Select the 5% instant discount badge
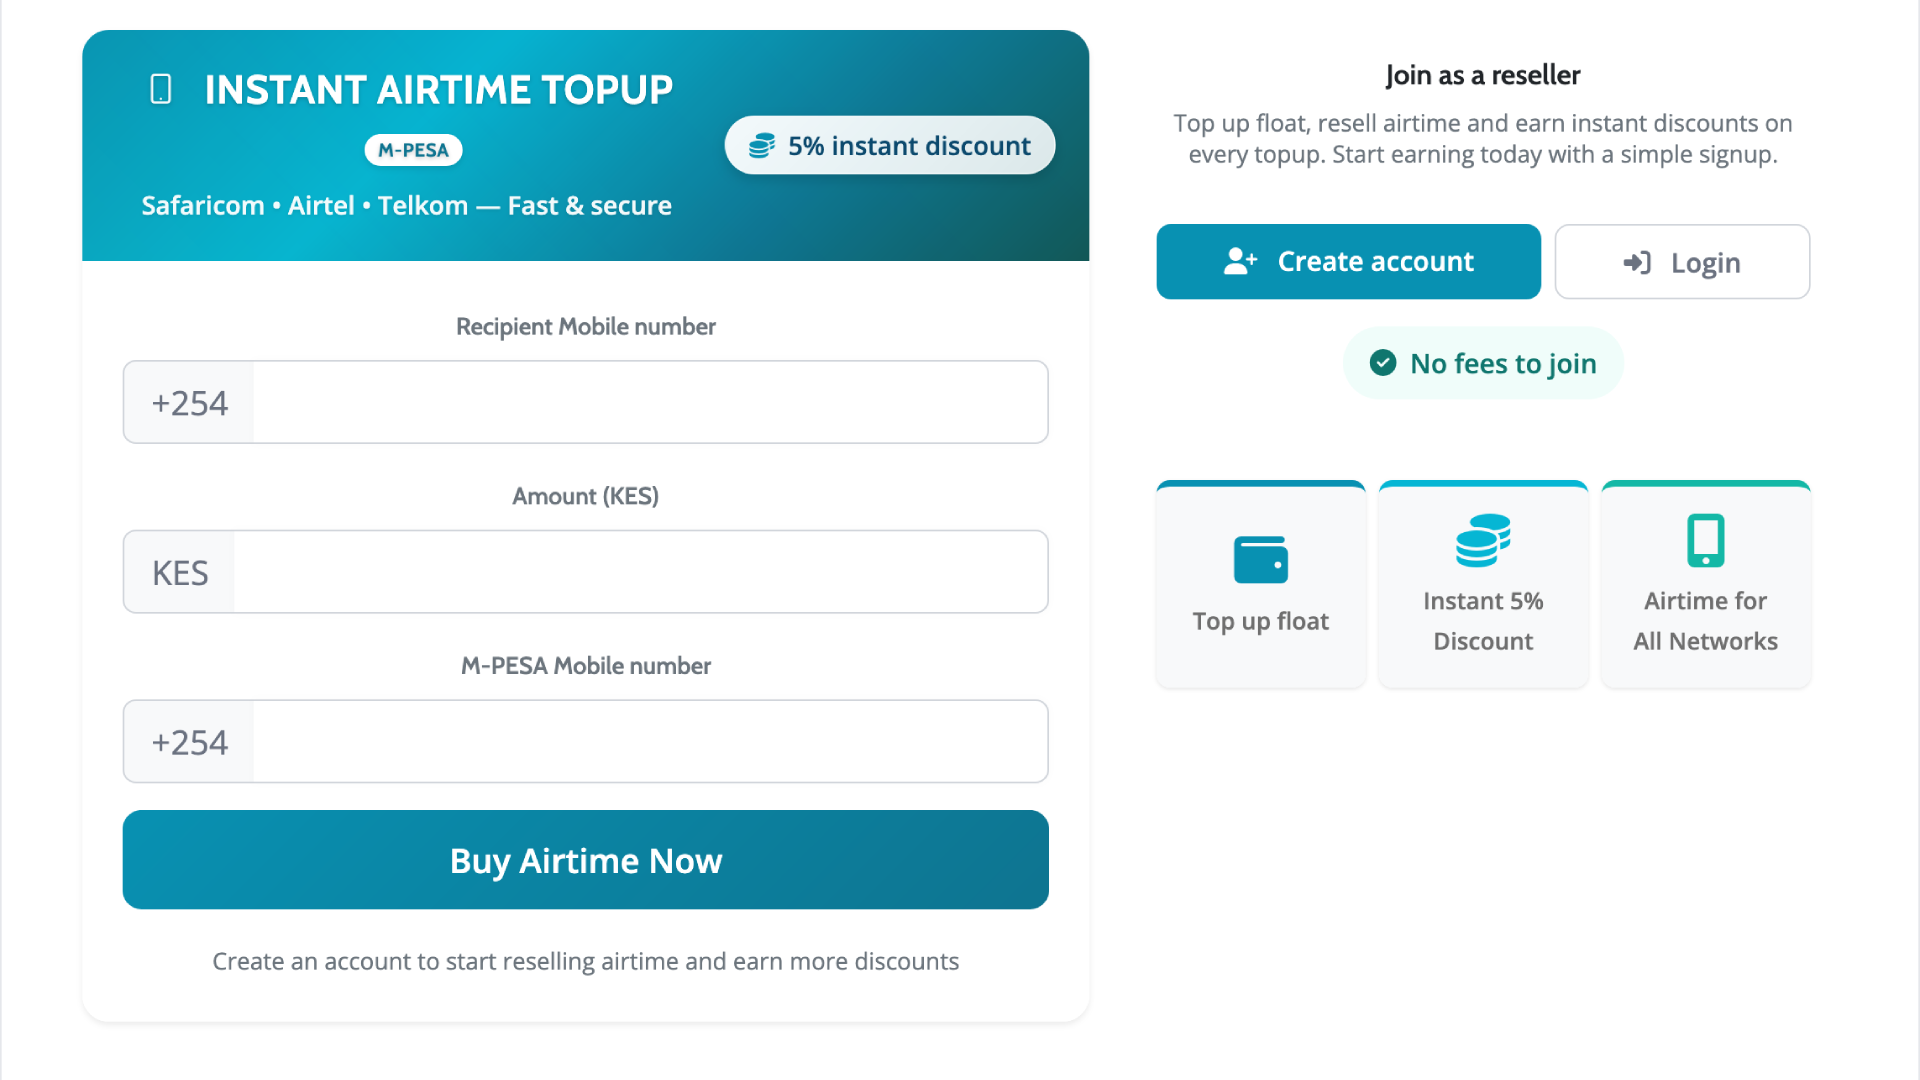This screenshot has height=1080, width=1920. pos(889,145)
